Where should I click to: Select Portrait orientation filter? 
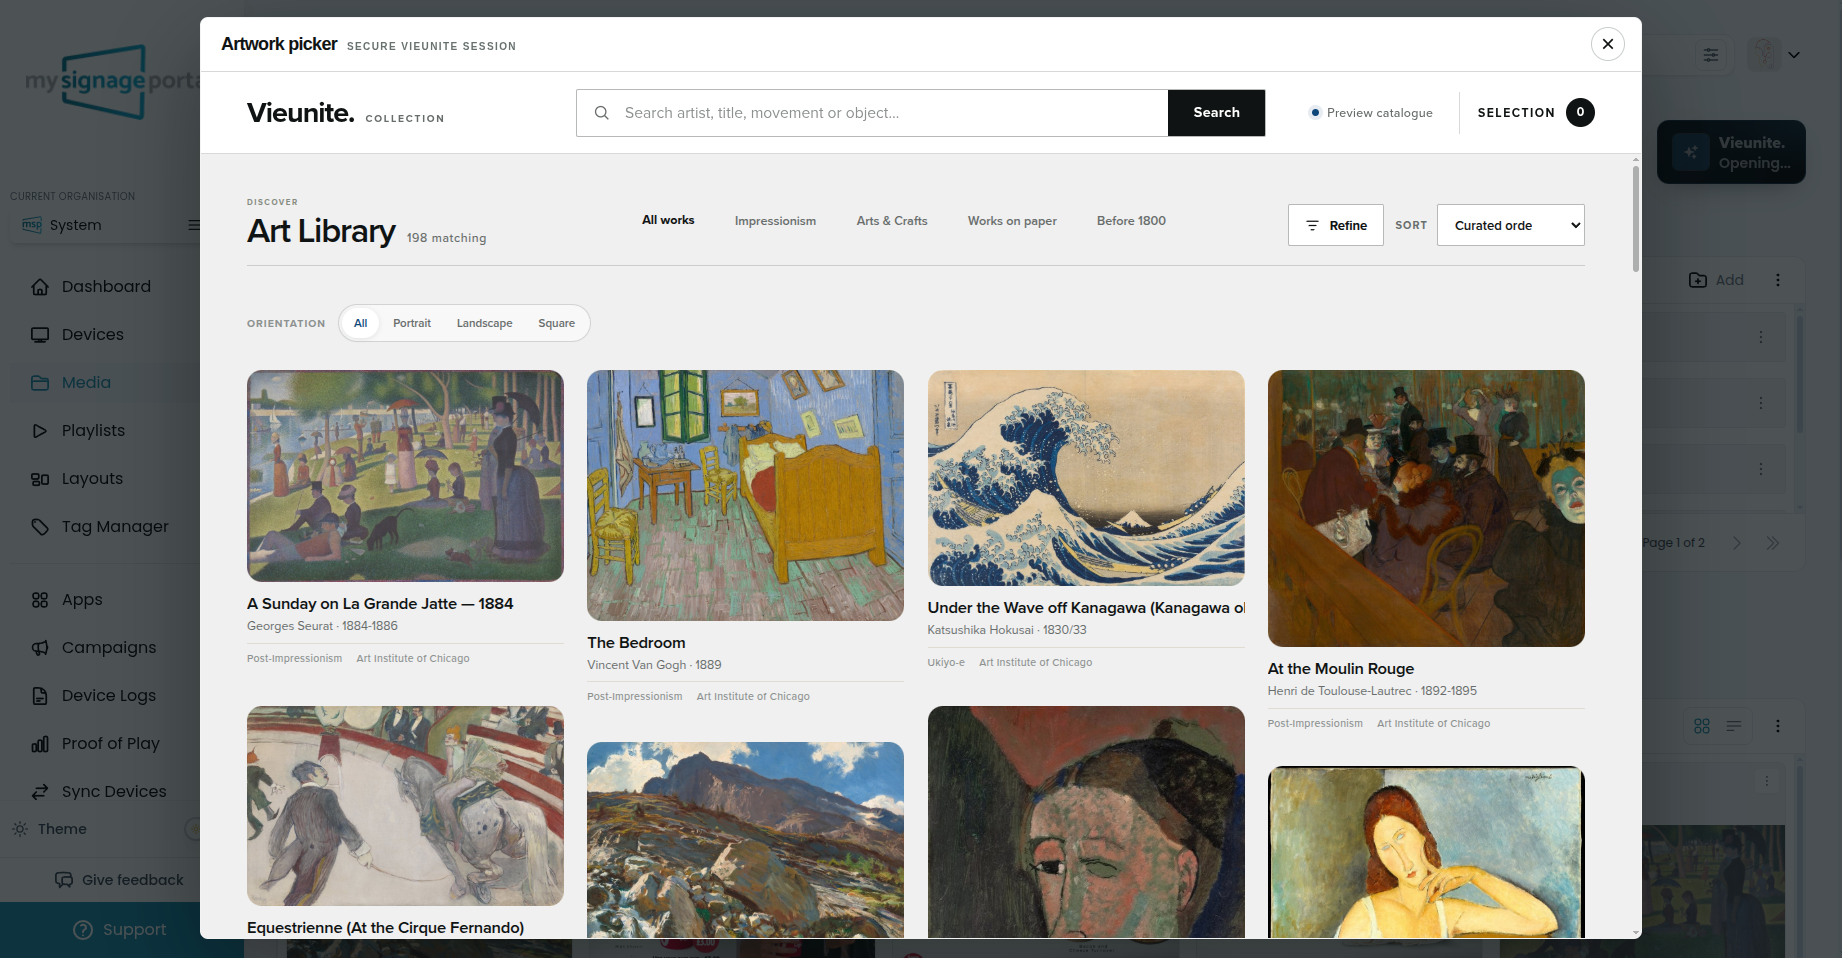pyautogui.click(x=412, y=323)
